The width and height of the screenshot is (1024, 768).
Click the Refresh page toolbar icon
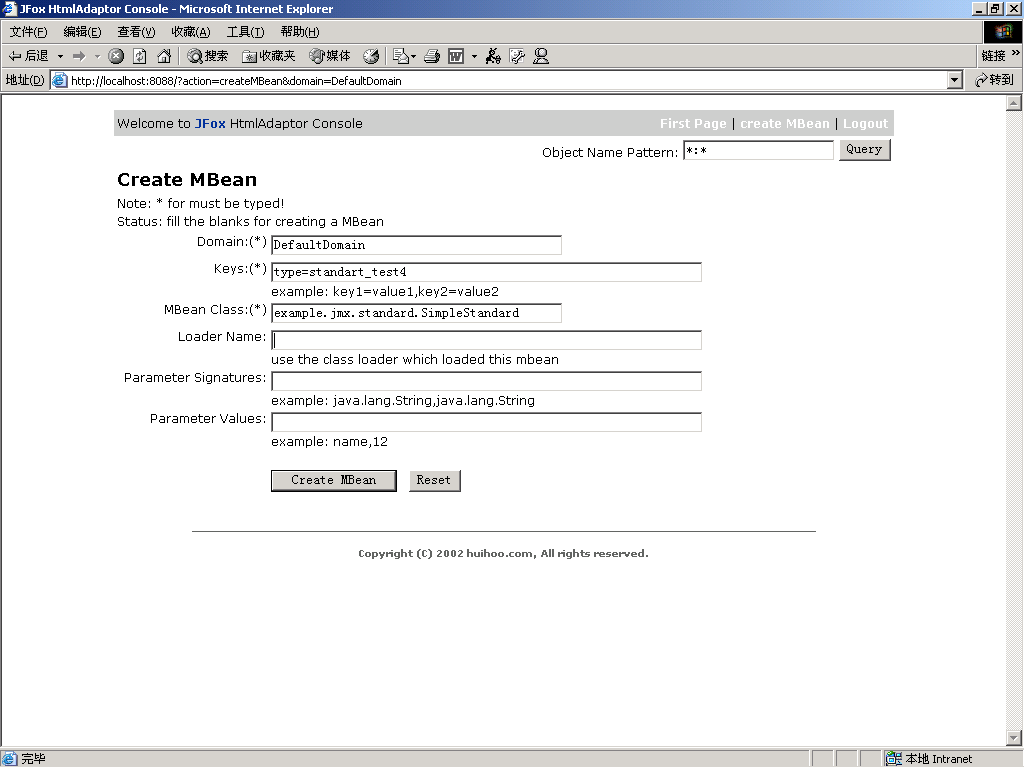coord(140,56)
